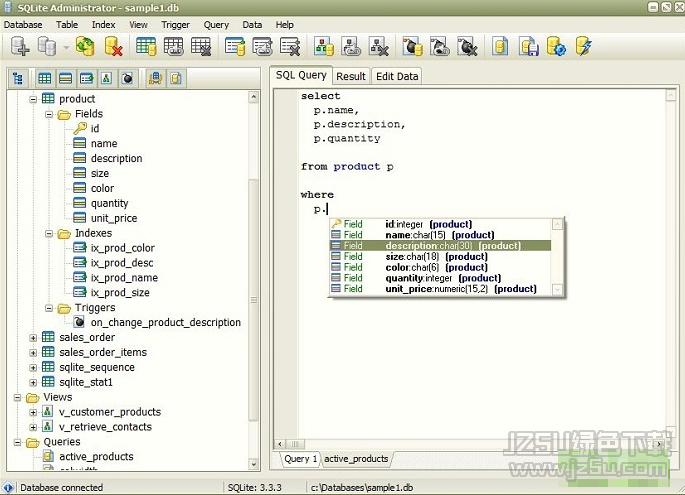The height and width of the screenshot is (495, 685).
Task: Click the delete view toolbar icon
Action: click(379, 46)
